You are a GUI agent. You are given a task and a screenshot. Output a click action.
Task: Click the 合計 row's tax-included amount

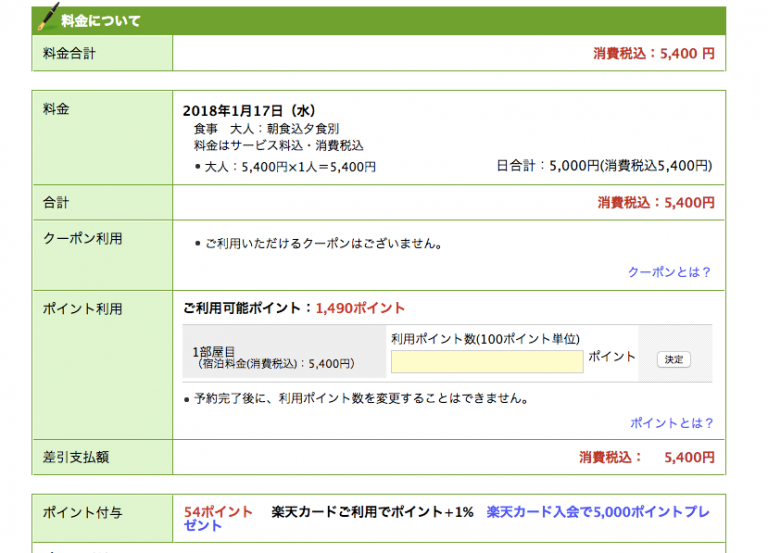point(656,202)
